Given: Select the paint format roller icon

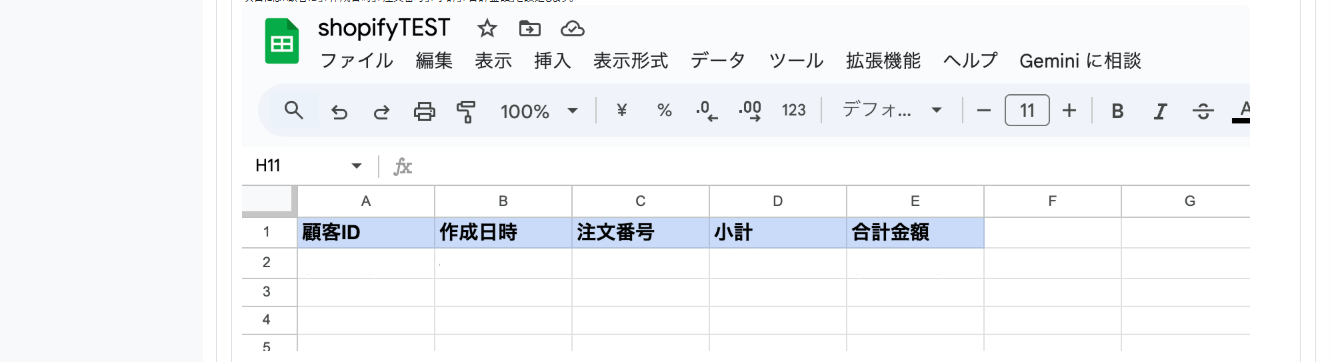Looking at the screenshot, I should [x=466, y=111].
